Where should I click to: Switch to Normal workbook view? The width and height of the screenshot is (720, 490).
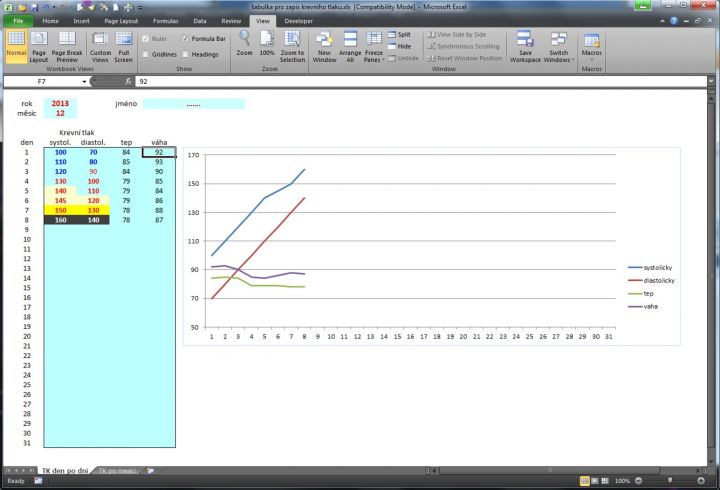pyautogui.click(x=16, y=46)
